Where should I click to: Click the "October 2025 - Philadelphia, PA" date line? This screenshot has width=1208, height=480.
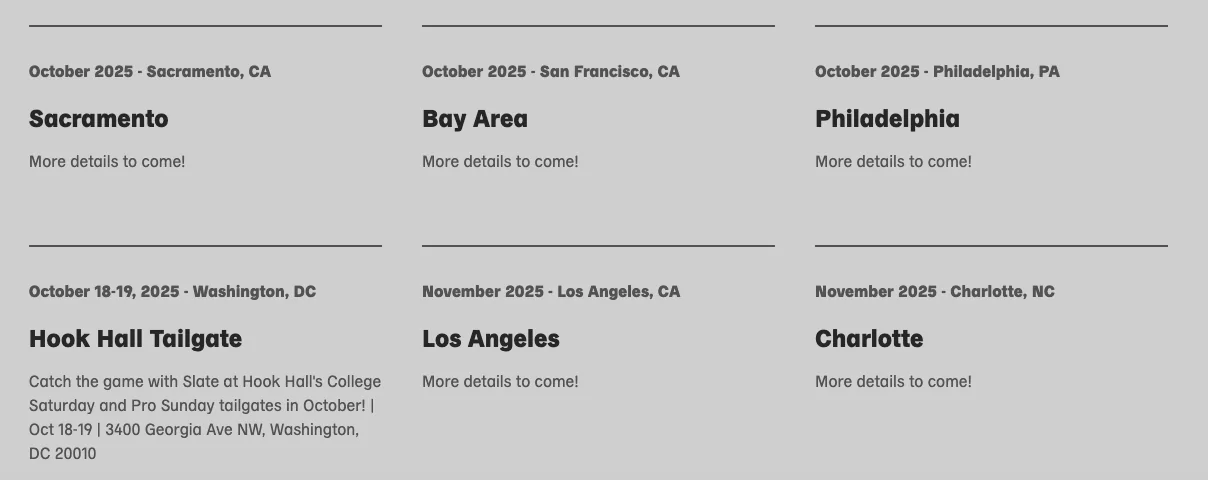937,72
